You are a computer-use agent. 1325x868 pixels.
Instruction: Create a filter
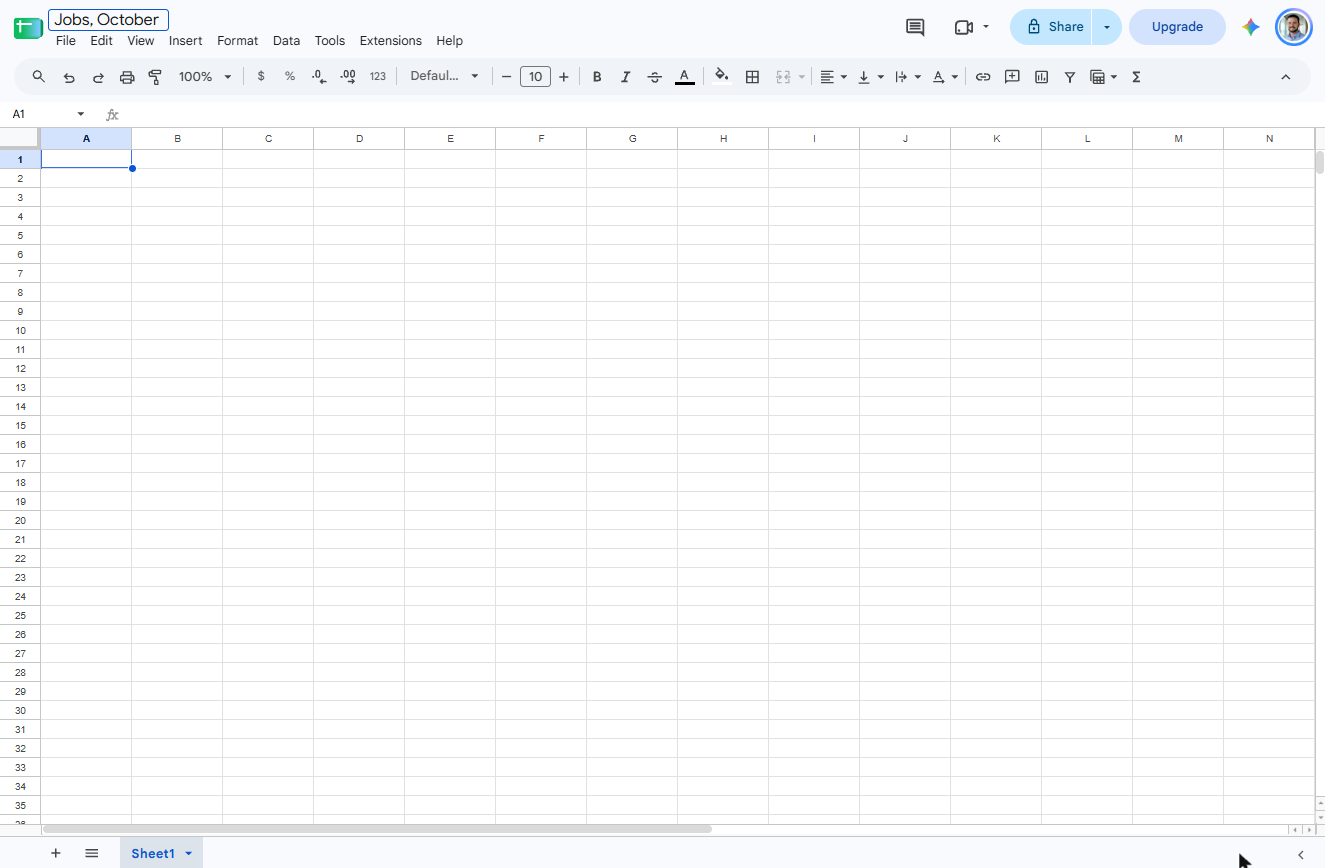pyautogui.click(x=1070, y=77)
